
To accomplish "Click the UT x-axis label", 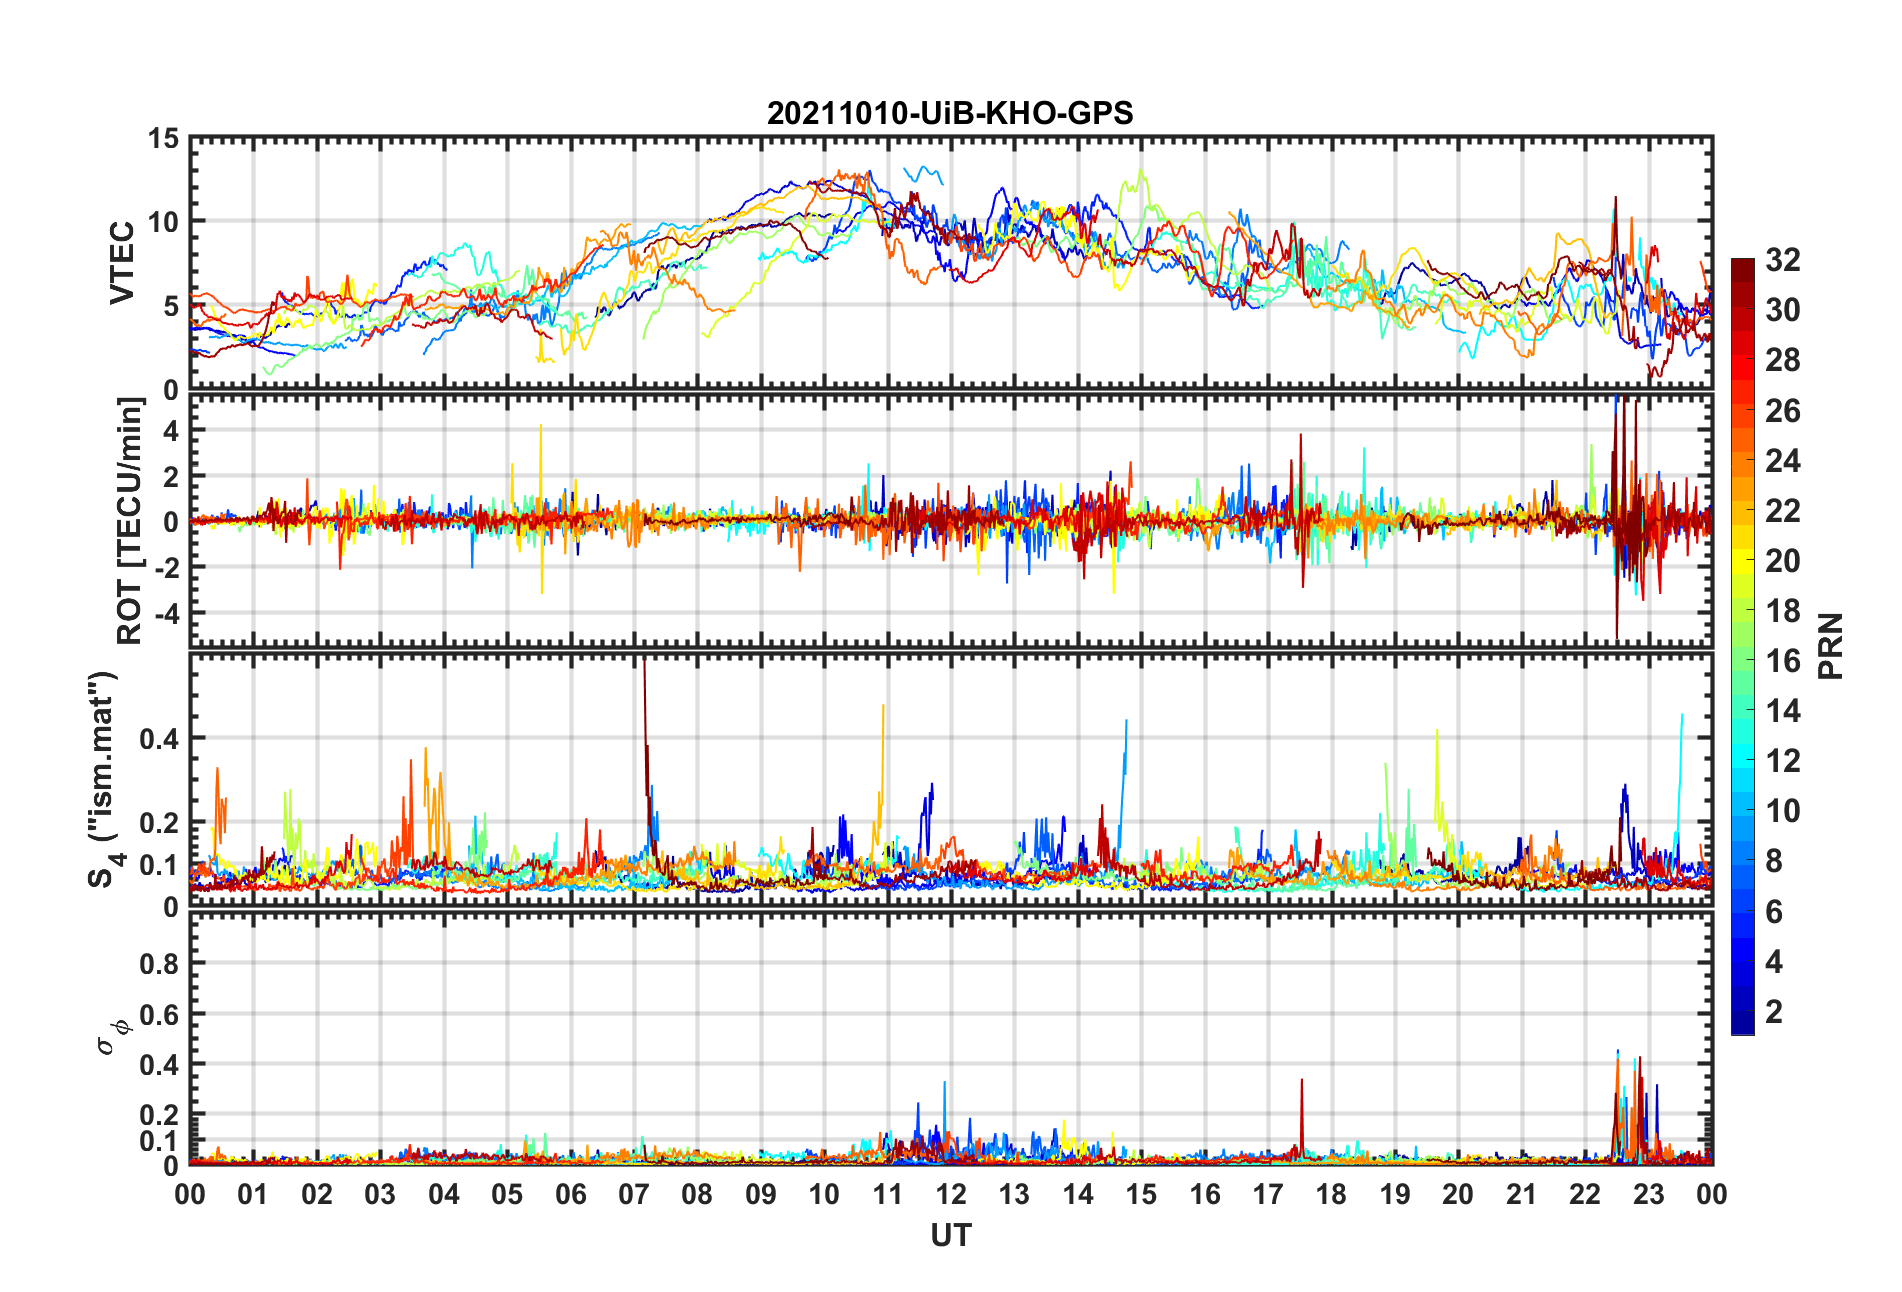I will coord(951,1236).
